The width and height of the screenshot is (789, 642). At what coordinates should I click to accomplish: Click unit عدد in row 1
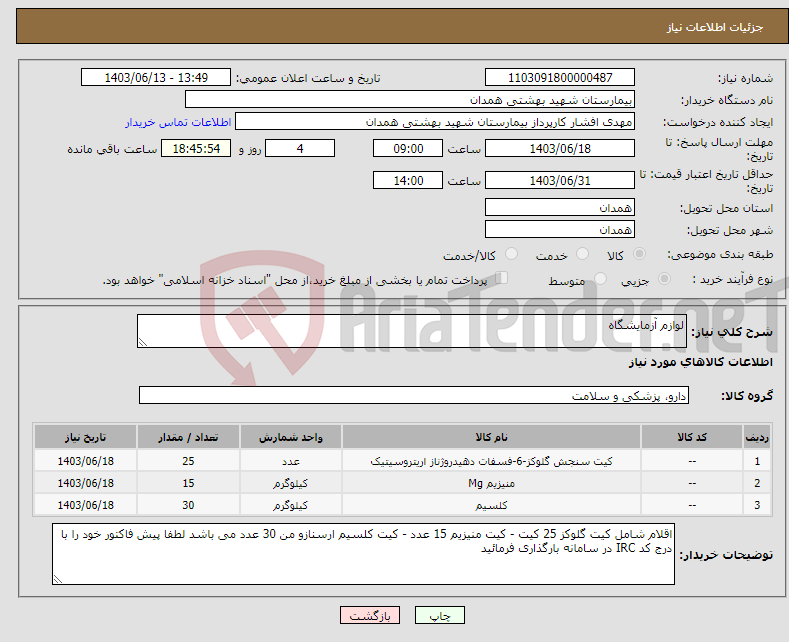tap(291, 461)
